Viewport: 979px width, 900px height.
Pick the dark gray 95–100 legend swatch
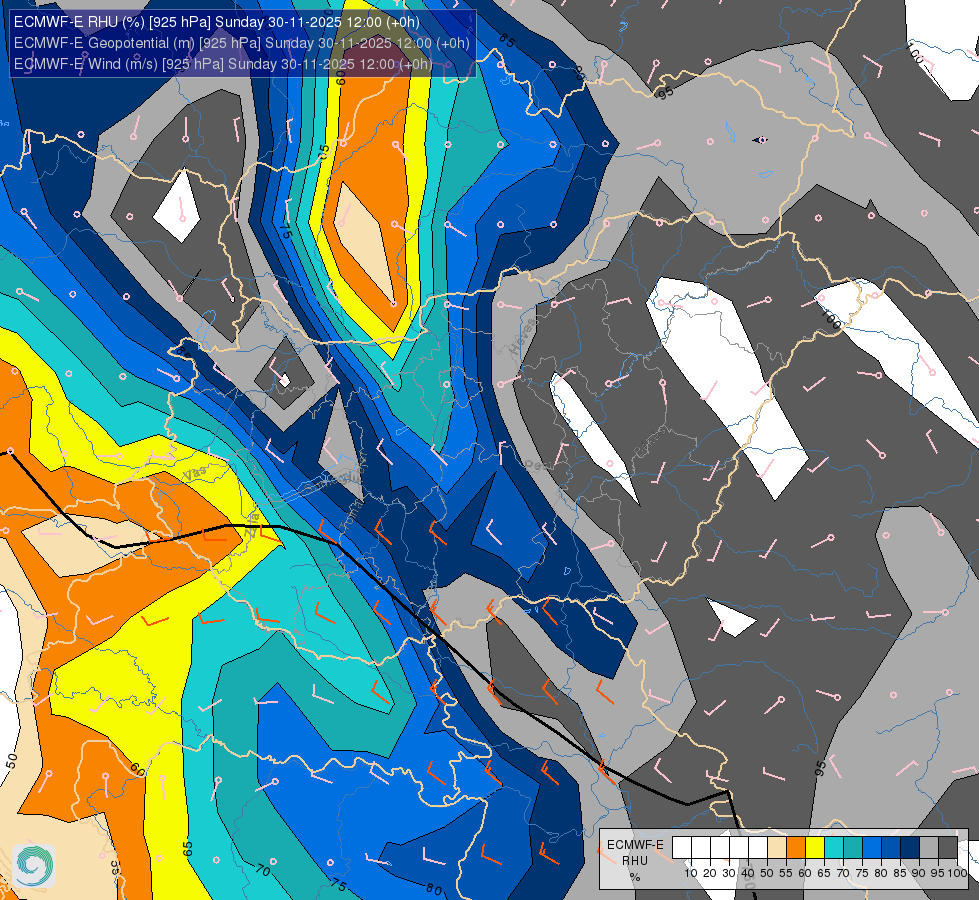click(x=948, y=848)
